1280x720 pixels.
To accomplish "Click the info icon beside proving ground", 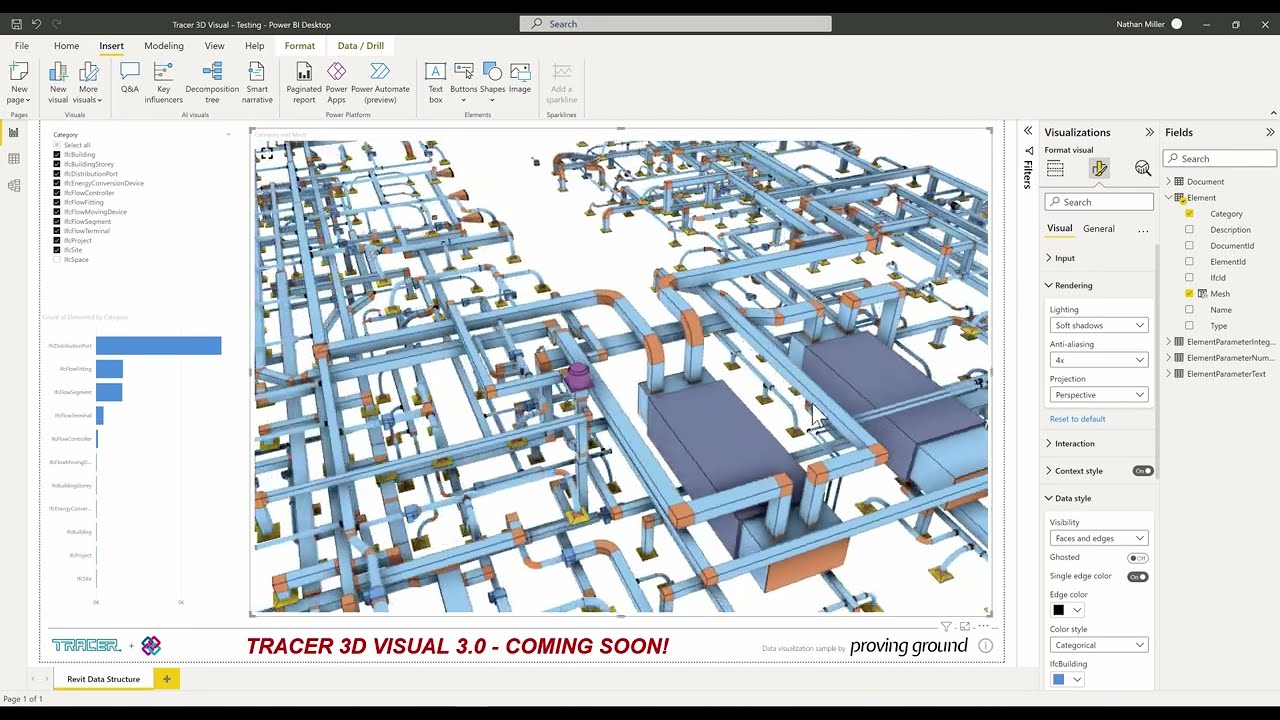I will [985, 646].
